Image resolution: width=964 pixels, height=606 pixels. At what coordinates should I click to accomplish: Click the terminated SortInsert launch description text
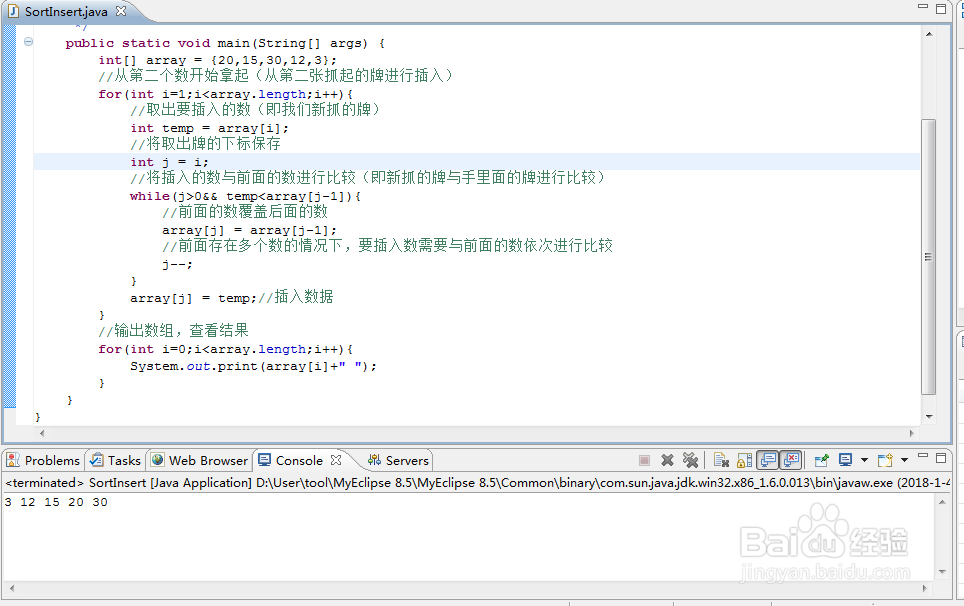pyautogui.click(x=477, y=483)
